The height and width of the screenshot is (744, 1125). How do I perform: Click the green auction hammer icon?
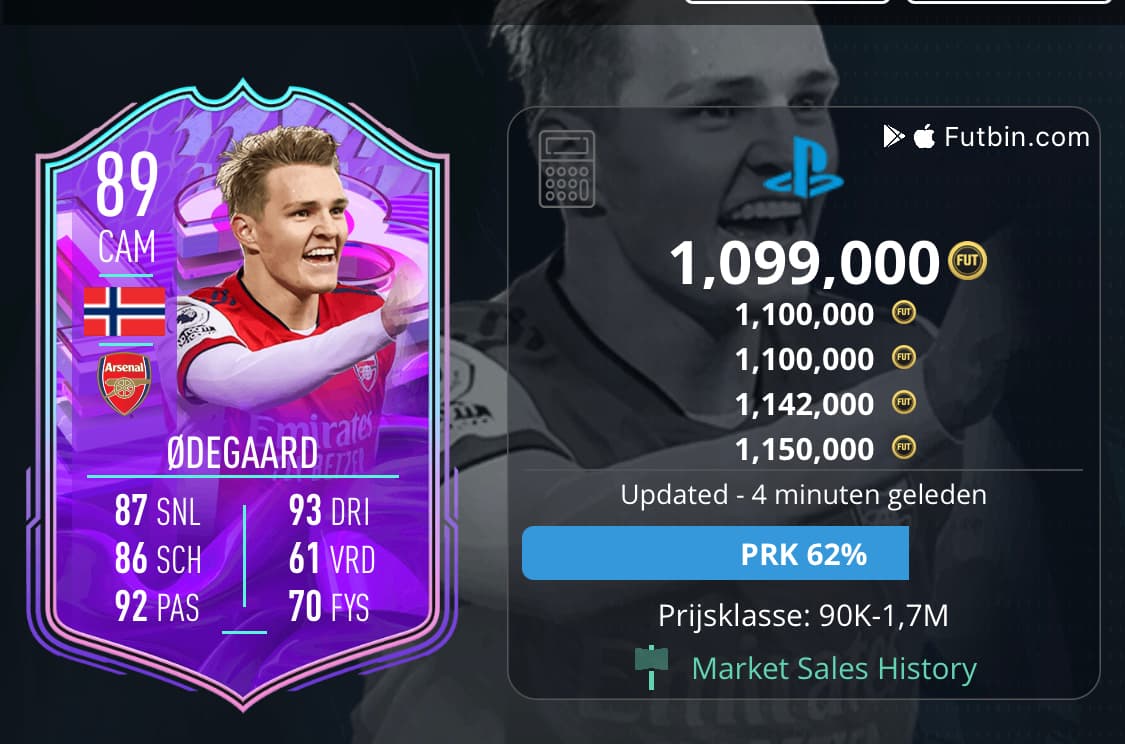651,667
